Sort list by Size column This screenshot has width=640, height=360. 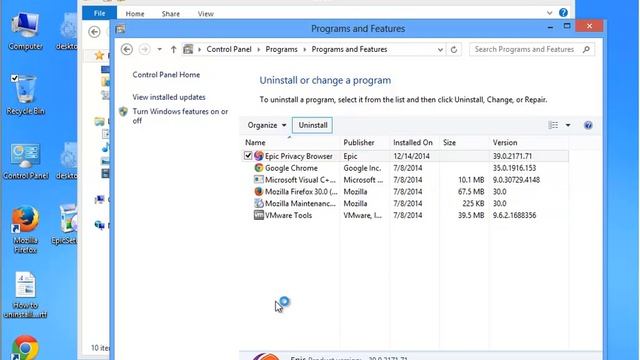[x=449, y=142]
